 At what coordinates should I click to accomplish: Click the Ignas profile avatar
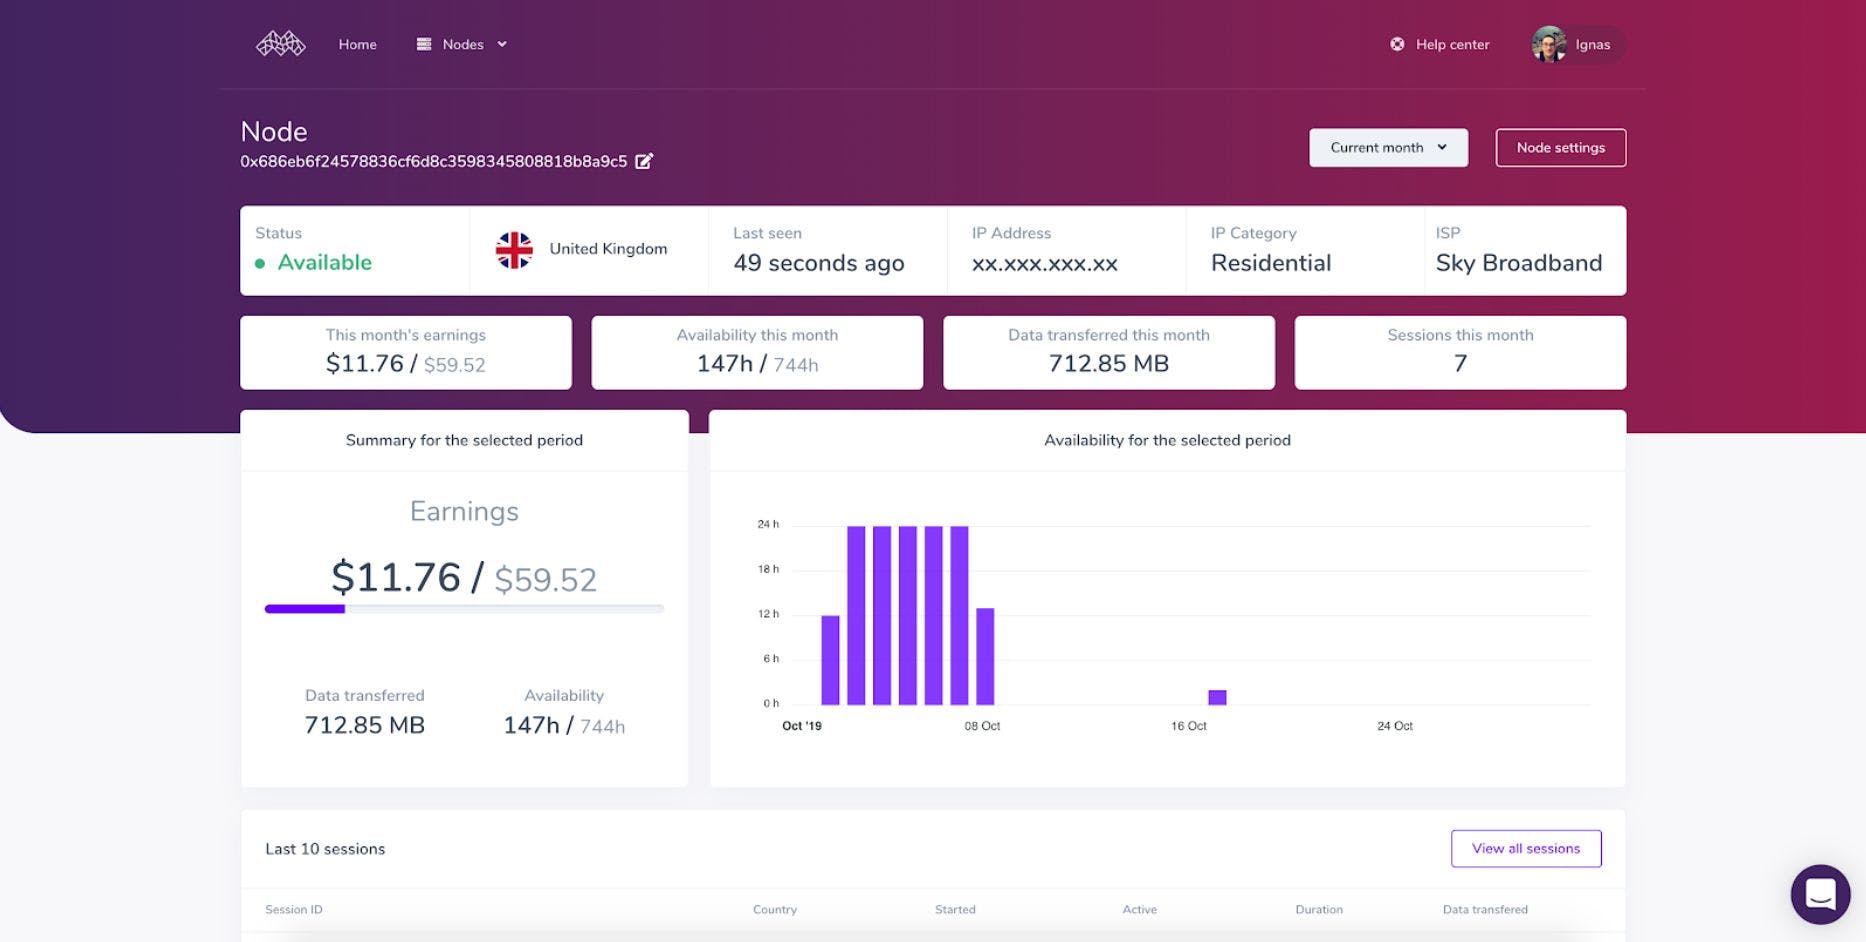(x=1549, y=44)
